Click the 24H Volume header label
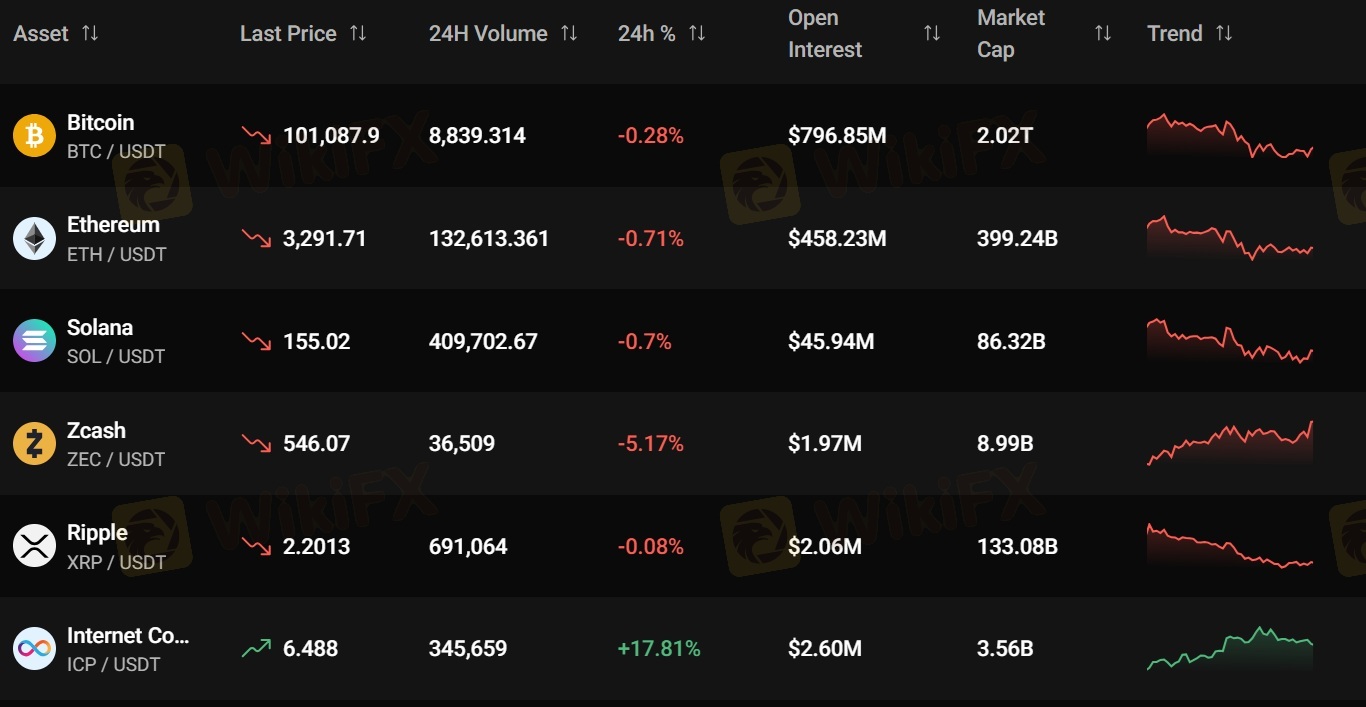 click(x=488, y=33)
